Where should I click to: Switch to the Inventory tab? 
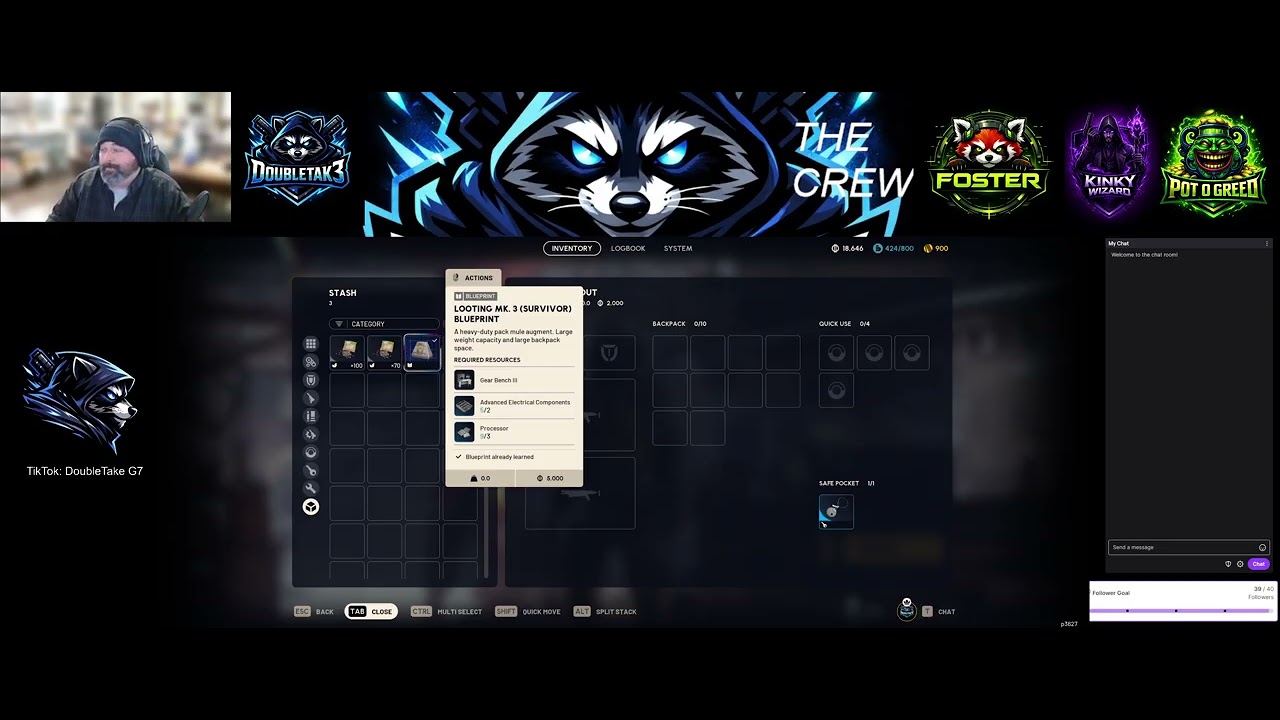pyautogui.click(x=572, y=248)
